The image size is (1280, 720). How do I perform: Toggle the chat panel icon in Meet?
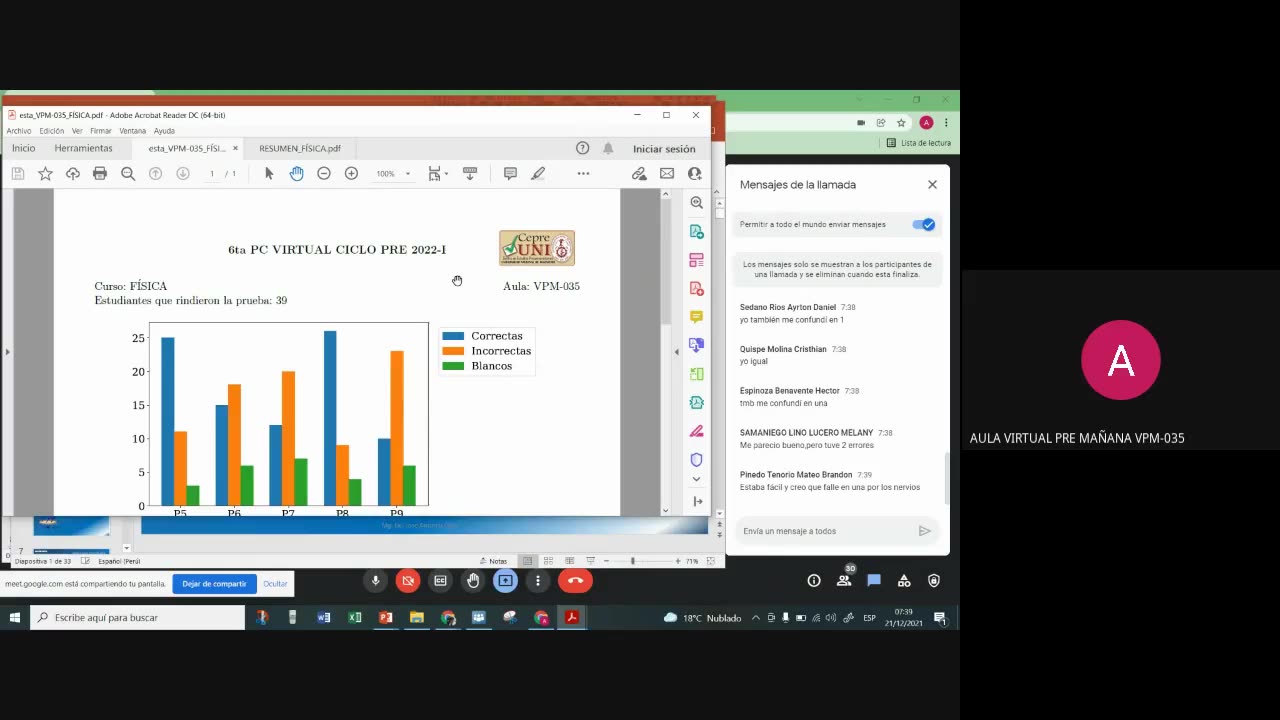coord(874,580)
